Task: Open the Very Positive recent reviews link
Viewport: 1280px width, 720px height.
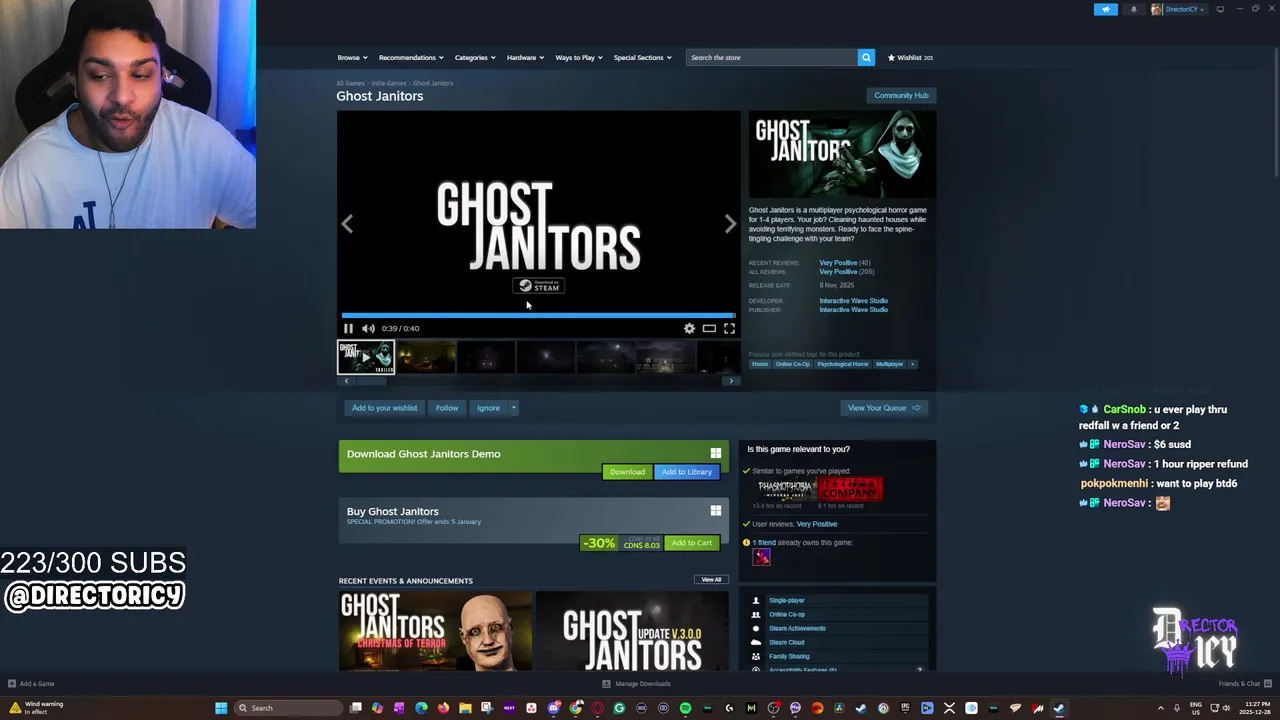Action: point(838,263)
